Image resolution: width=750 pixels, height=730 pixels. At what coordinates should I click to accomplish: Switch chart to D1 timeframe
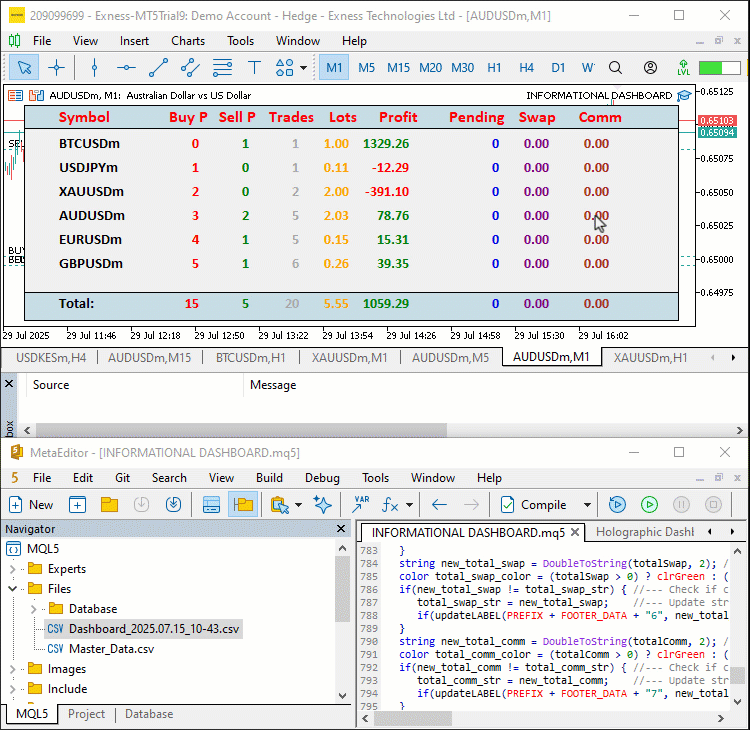pyautogui.click(x=558, y=67)
